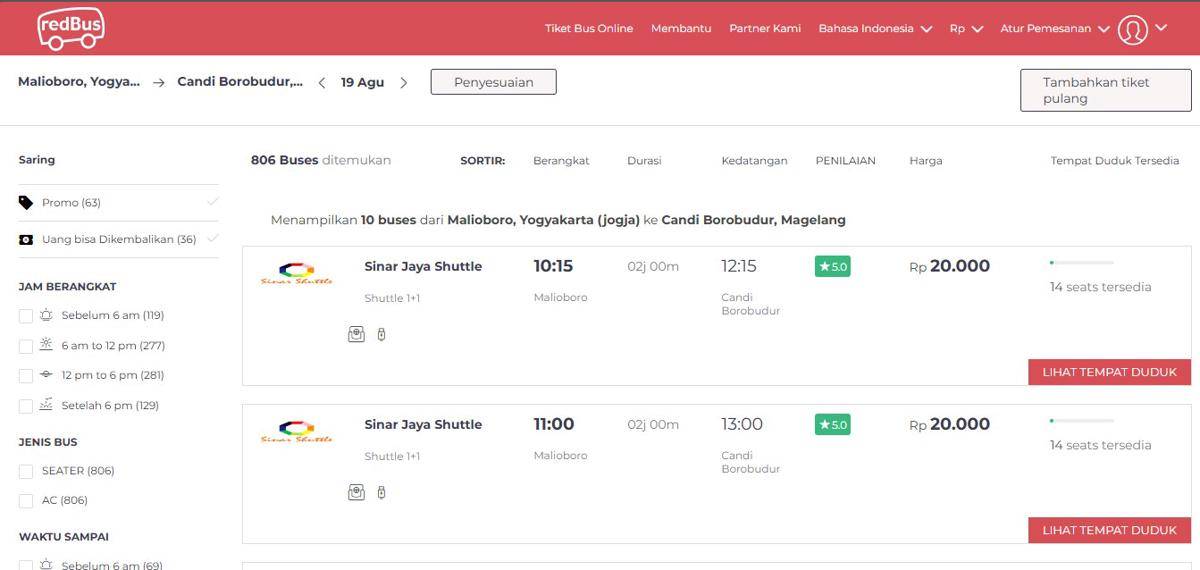Image resolution: width=1200 pixels, height=570 pixels.
Task: Click LIHAT TEMPAT DUDUK for 11:00 bus
Action: (1110, 530)
